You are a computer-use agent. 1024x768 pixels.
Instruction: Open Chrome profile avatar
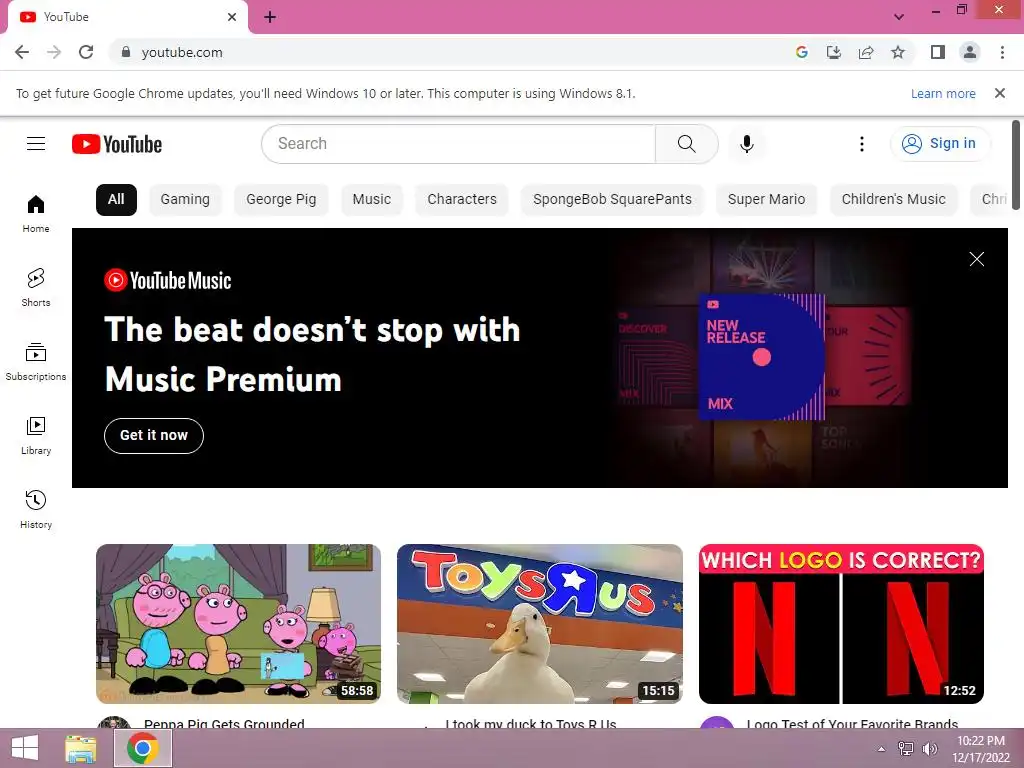point(970,52)
